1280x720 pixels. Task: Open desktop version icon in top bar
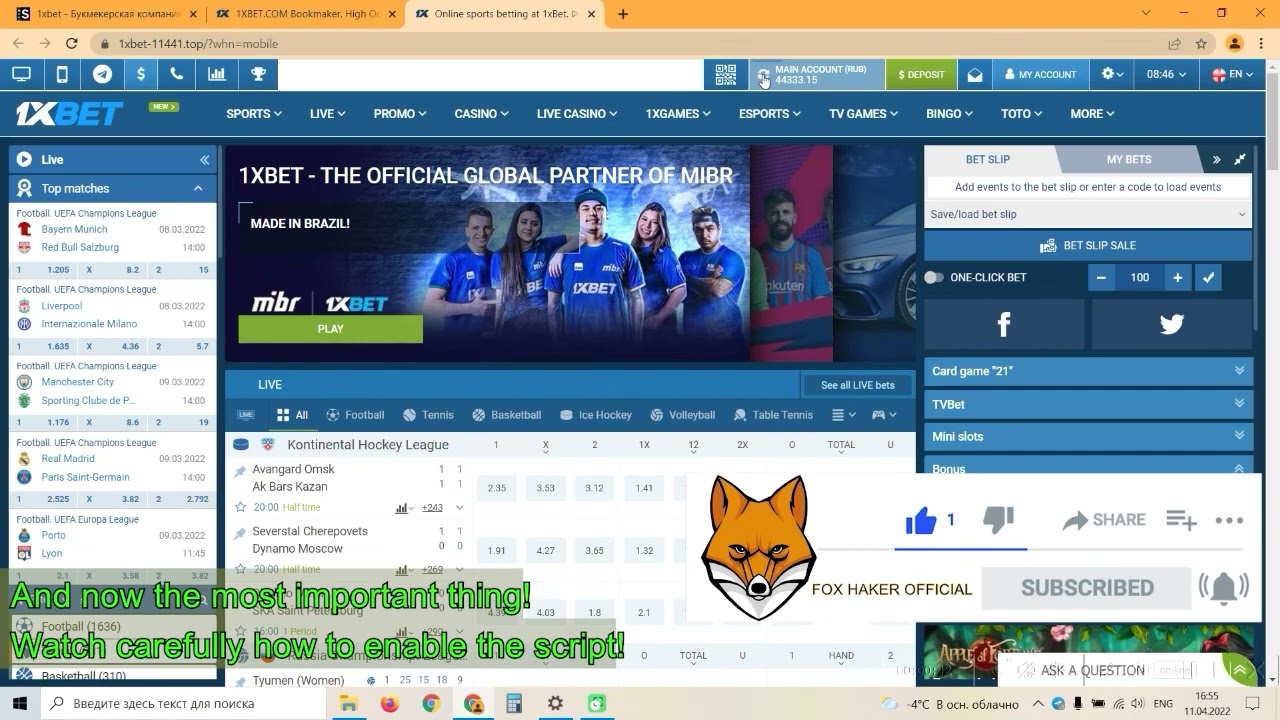click(21, 74)
